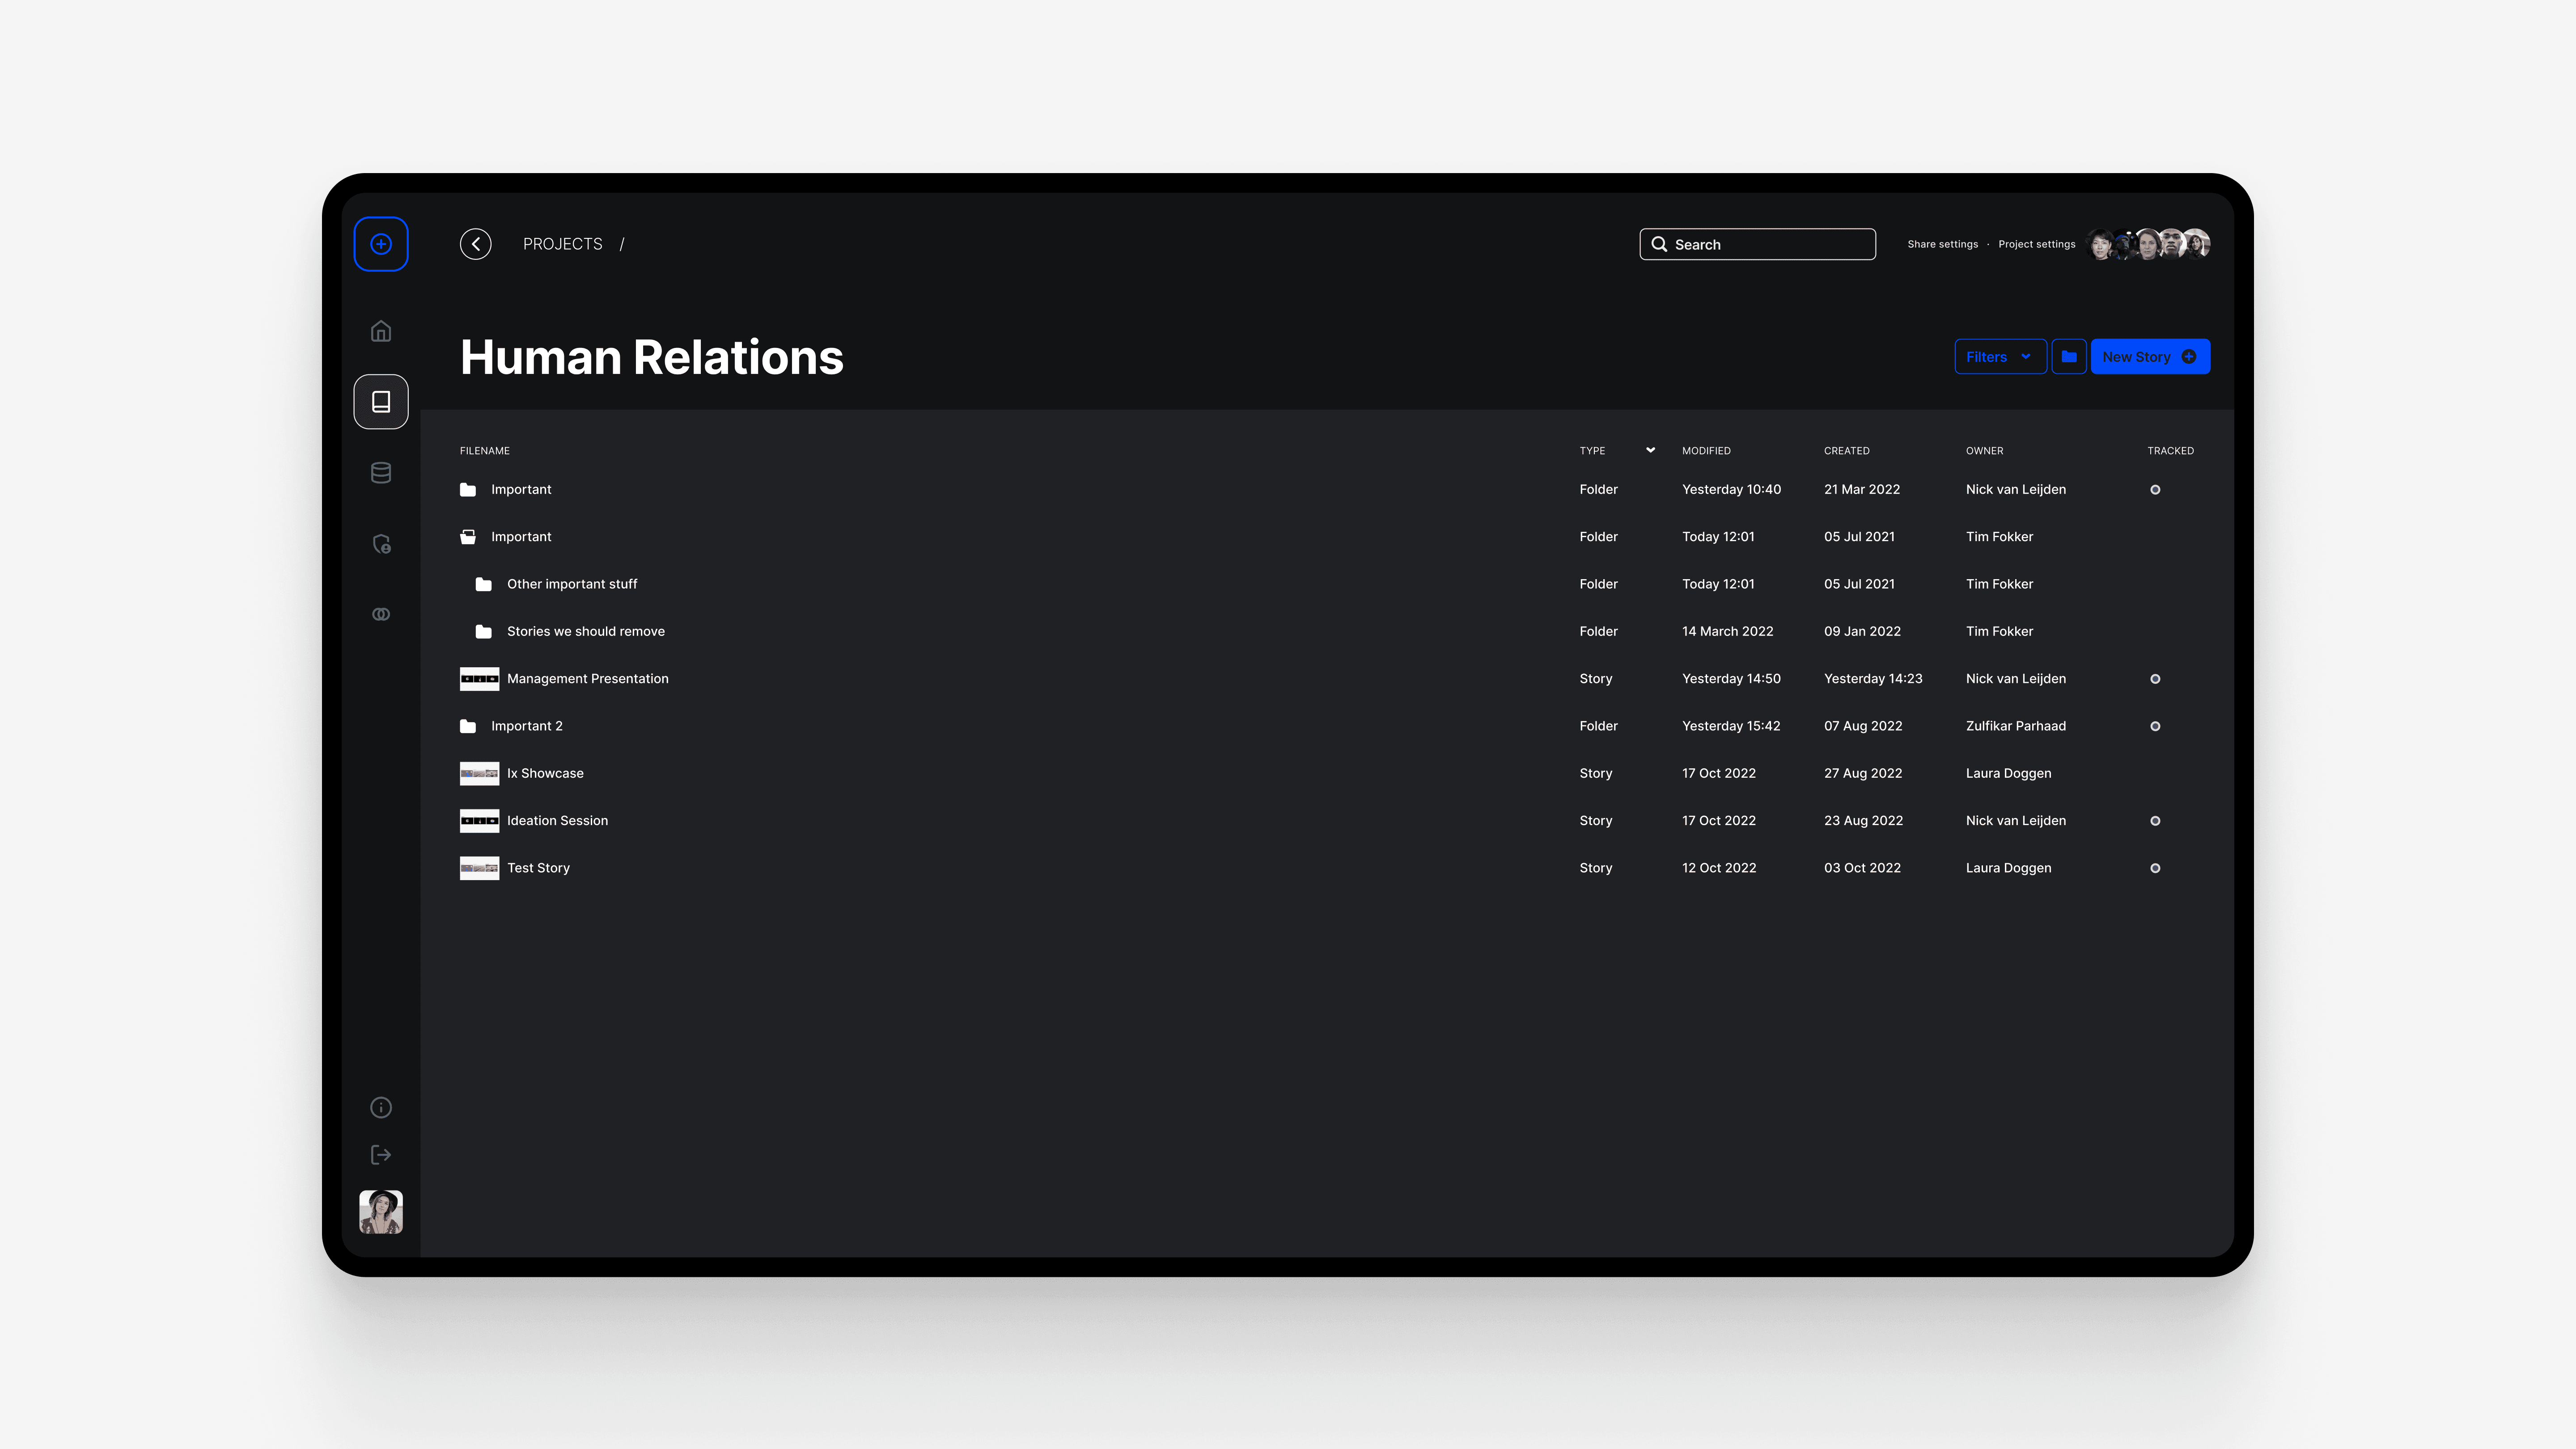Image resolution: width=2576 pixels, height=1449 pixels.
Task: Toggle tracking for Management Presentation
Action: click(x=2155, y=679)
